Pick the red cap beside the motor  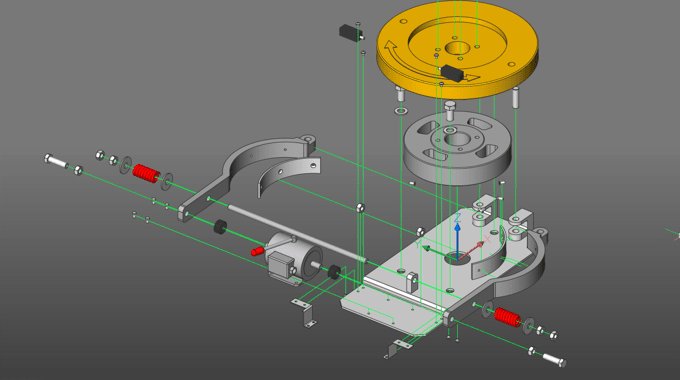click(258, 251)
